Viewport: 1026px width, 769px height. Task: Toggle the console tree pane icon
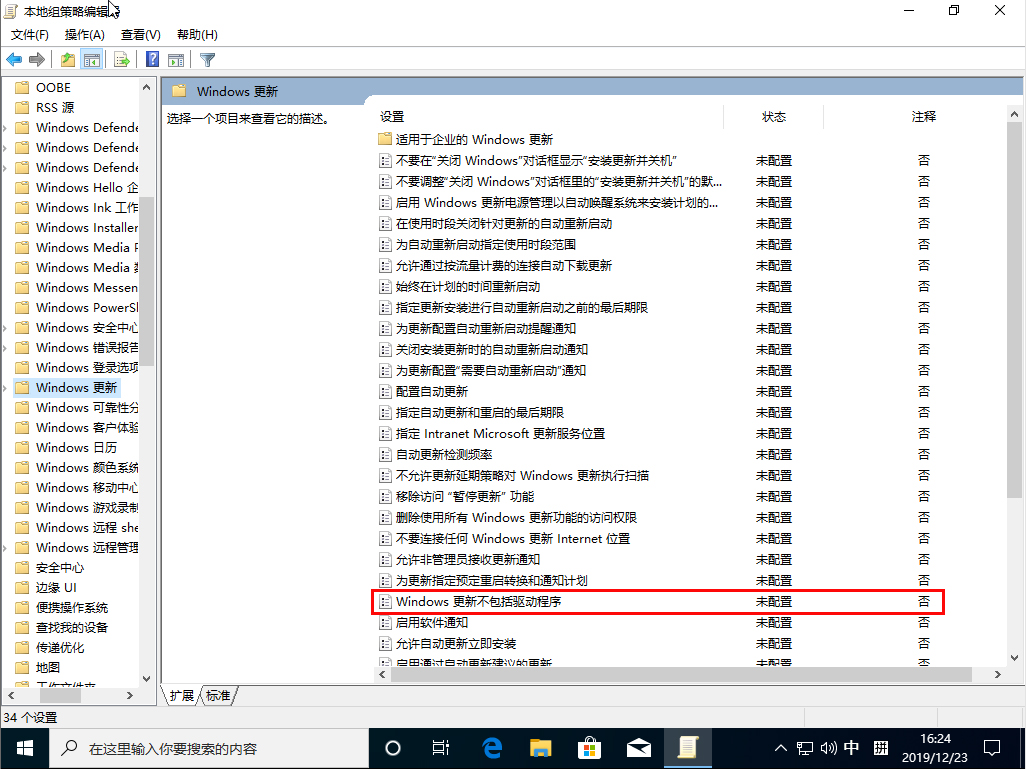92,59
